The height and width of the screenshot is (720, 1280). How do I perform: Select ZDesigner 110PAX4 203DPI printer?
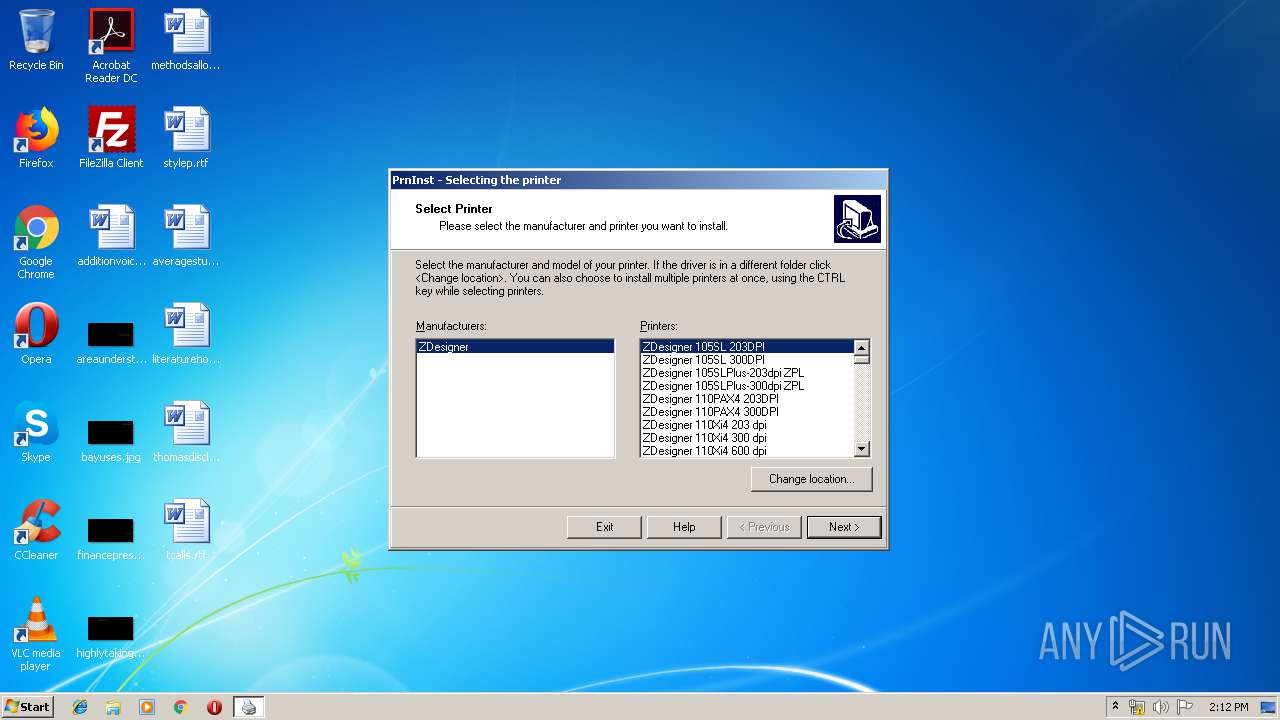coord(746,399)
